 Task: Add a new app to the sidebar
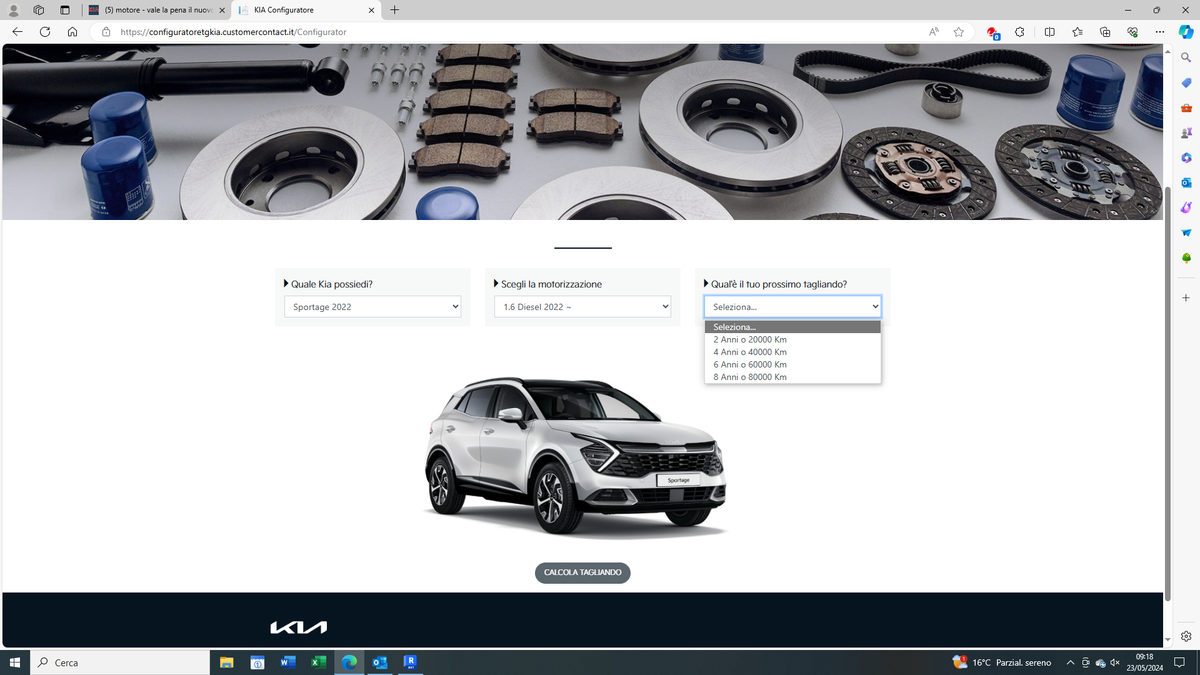coord(1186,298)
